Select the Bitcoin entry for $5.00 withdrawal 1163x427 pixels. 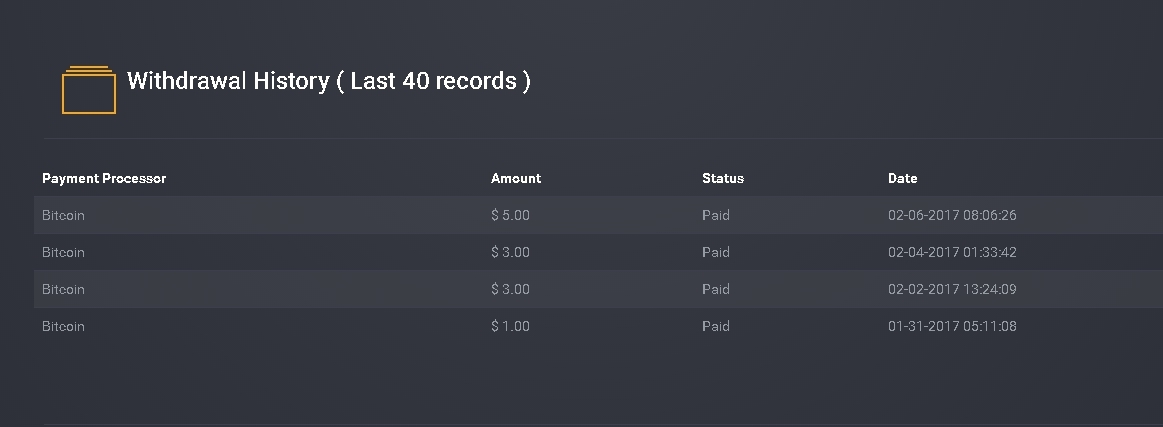[63, 215]
